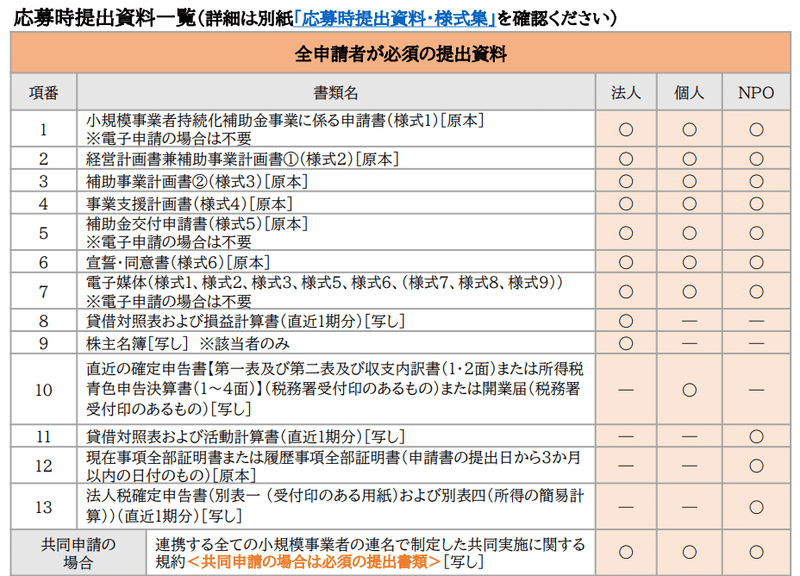The height and width of the screenshot is (576, 800).
Task: Select the 書類名 column header
Action: 336,92
